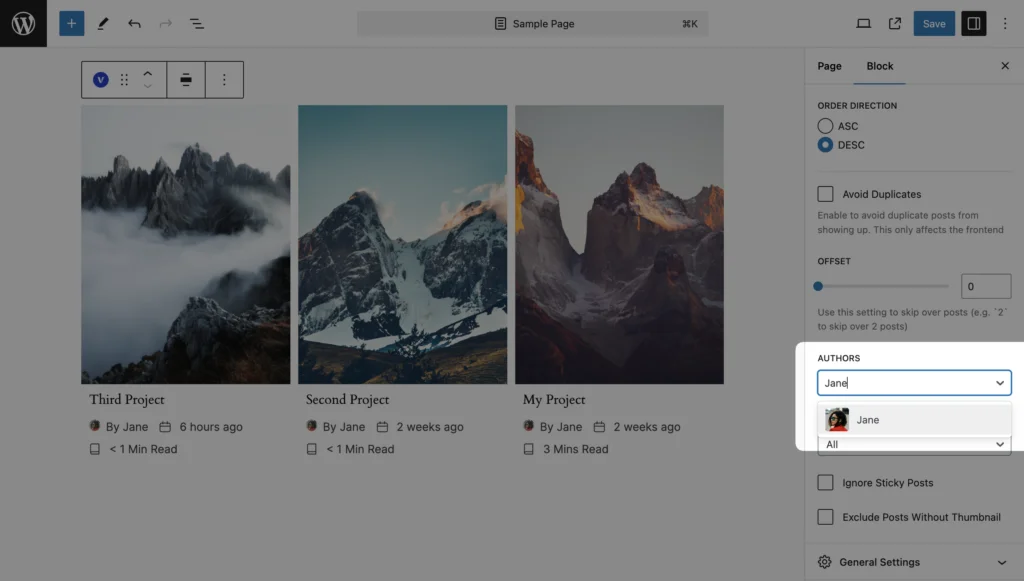Open the desktop preview view options
Viewport: 1024px width, 581px height.
click(x=863, y=24)
